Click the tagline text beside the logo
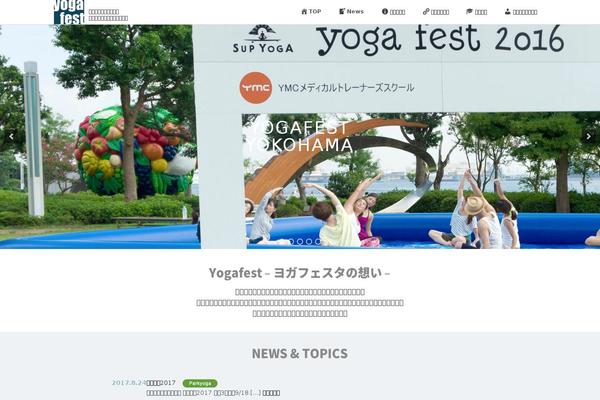The image size is (600, 400). (108, 15)
